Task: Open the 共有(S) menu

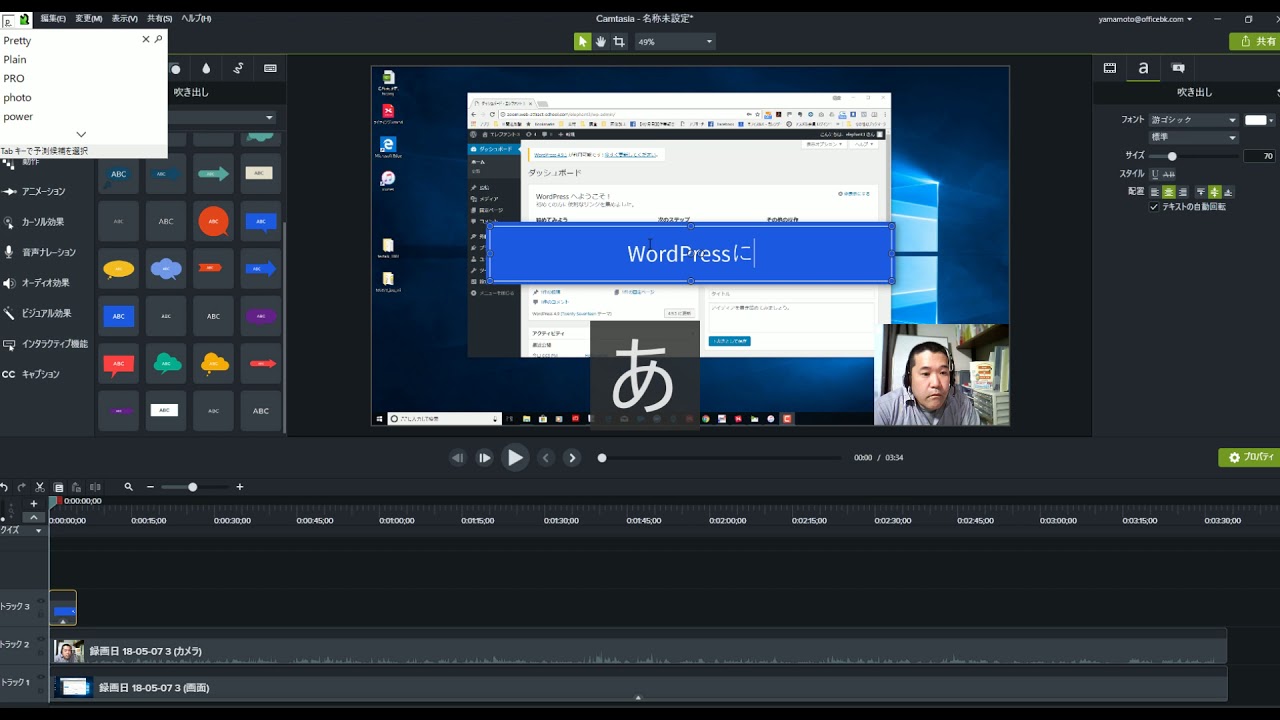Action: tap(160, 19)
